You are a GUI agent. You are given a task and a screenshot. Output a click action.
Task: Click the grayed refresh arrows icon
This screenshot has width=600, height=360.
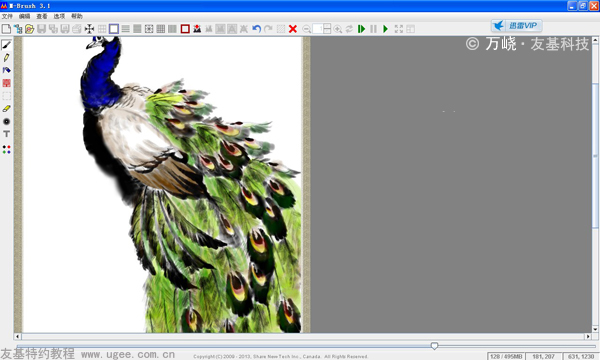click(349, 29)
